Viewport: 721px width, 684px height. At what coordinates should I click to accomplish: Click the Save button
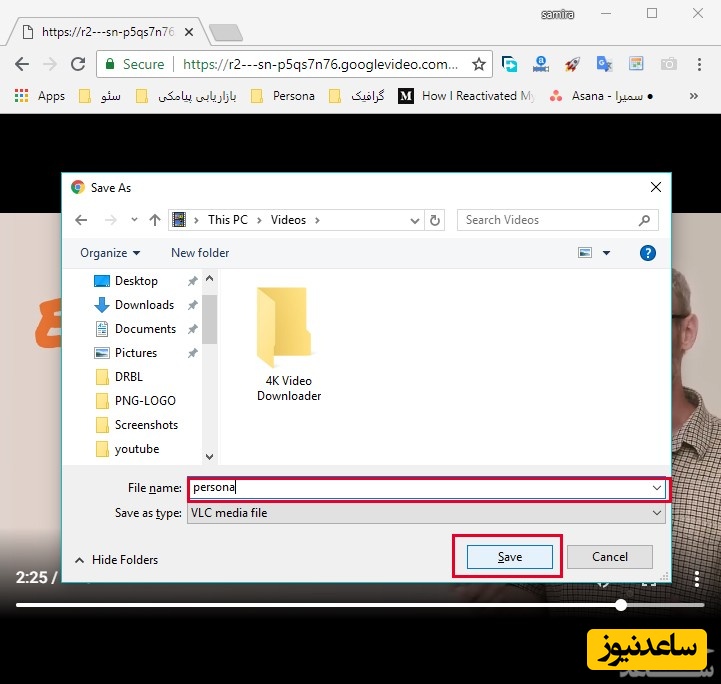(509, 557)
